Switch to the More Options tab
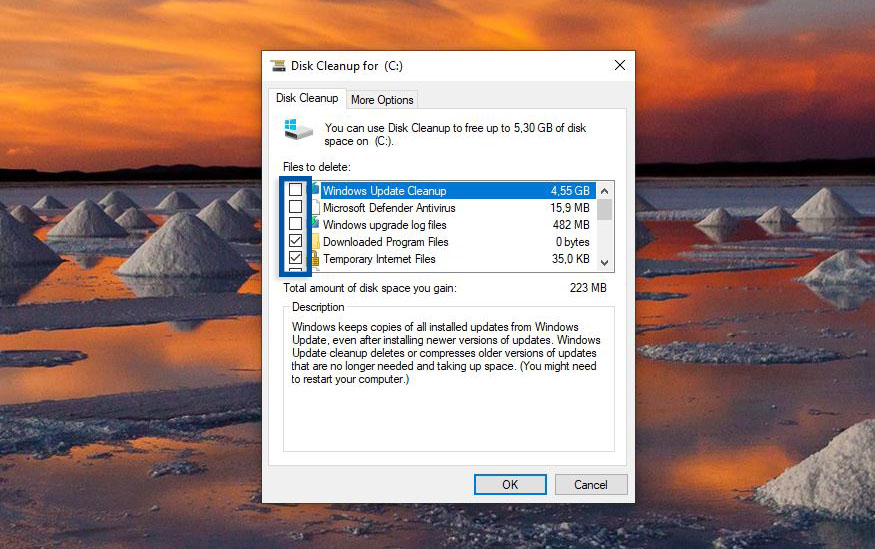 pyautogui.click(x=382, y=100)
